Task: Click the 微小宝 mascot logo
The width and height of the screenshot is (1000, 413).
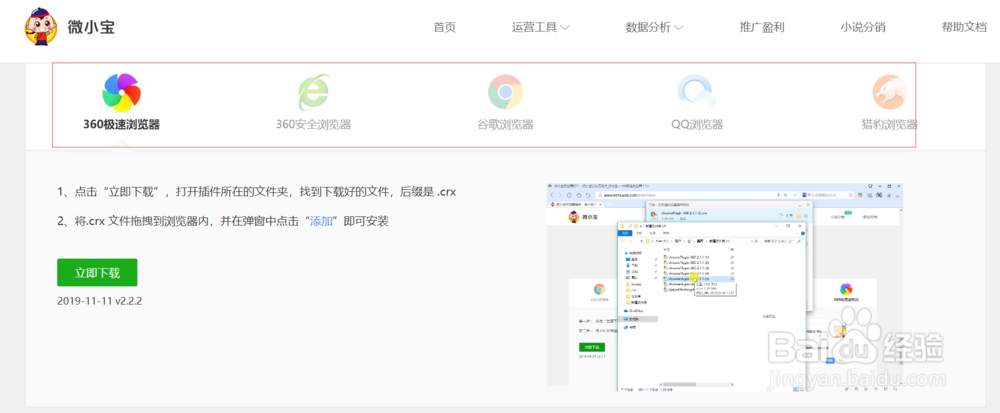Action: pos(41,27)
